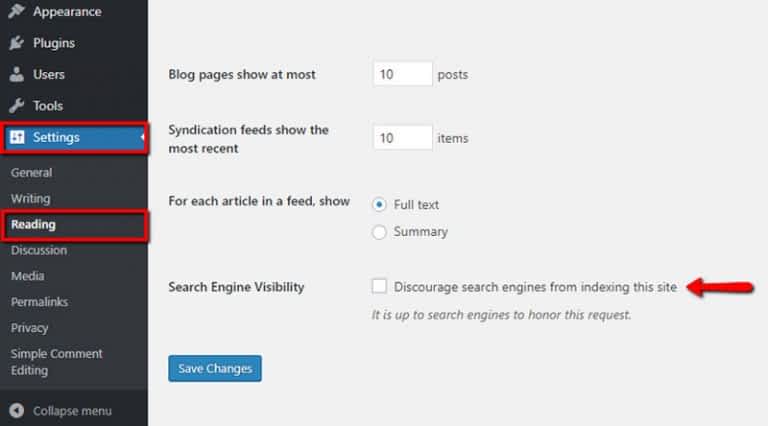The image size is (768, 426).
Task: Enable Discourage search engines checkbox
Action: [x=379, y=286]
